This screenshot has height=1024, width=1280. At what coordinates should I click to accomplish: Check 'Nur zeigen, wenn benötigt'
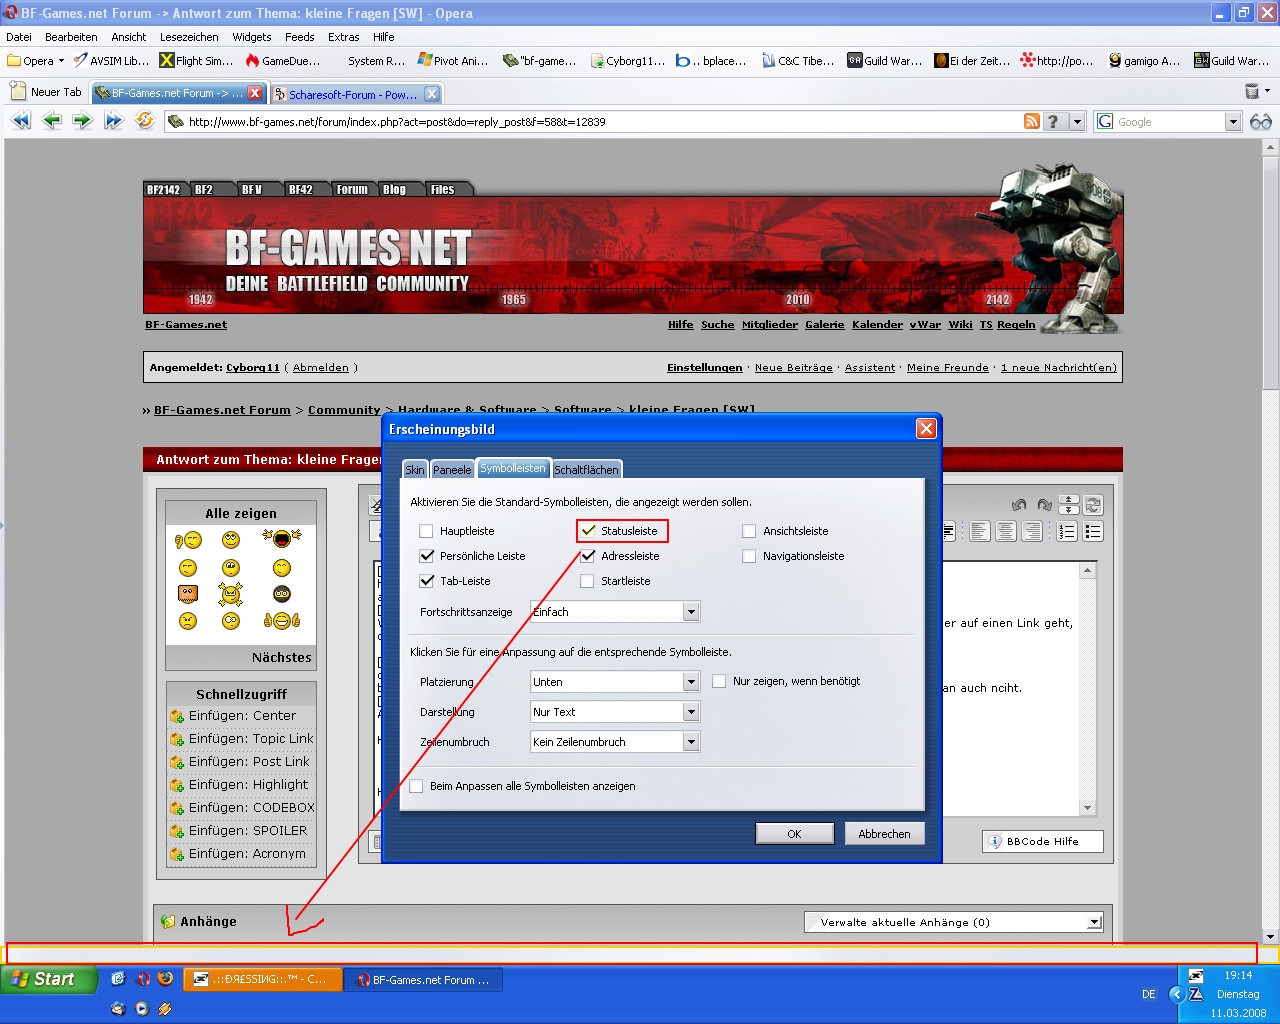[719, 681]
